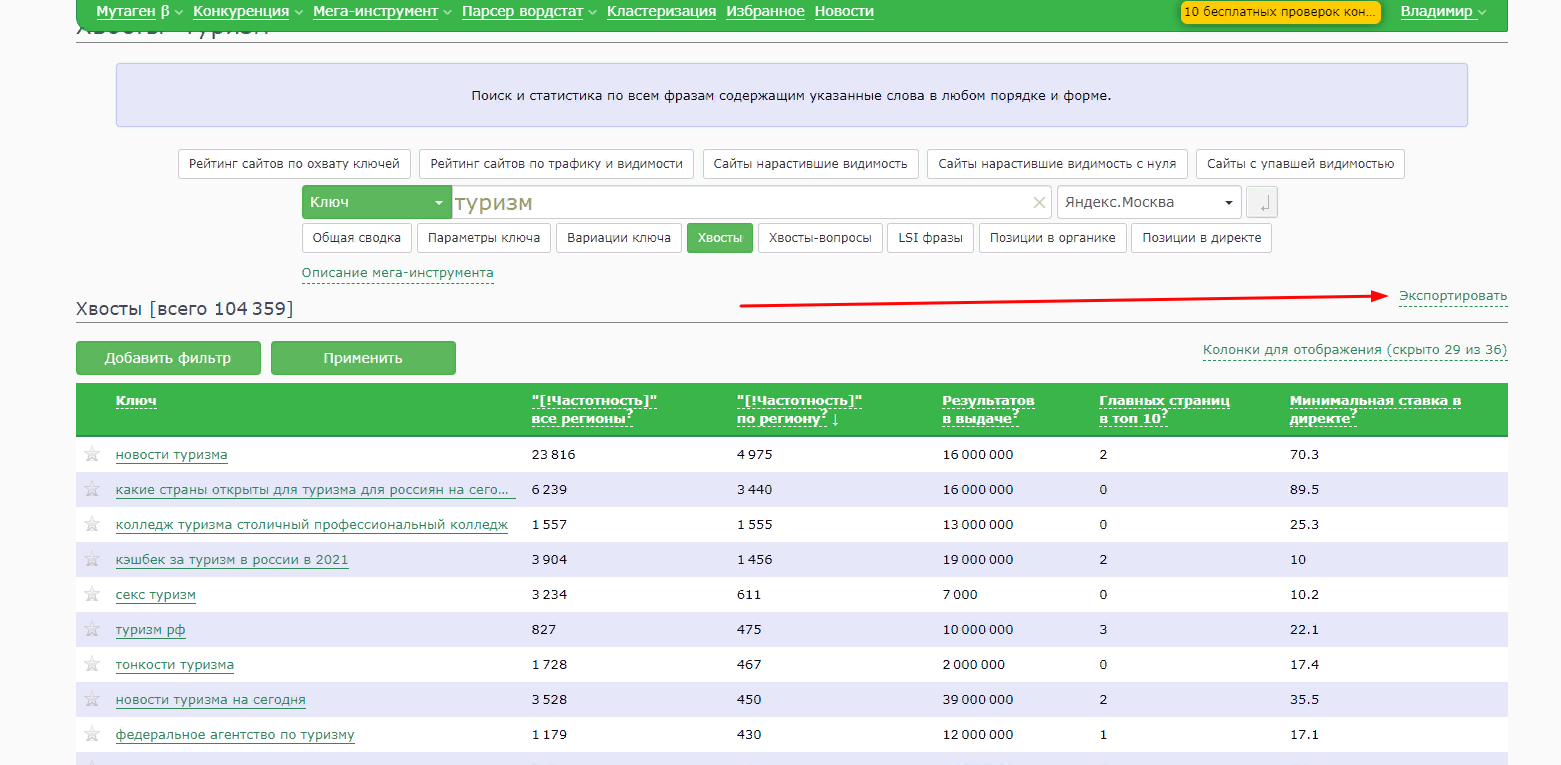
Task: Open Колонки для отображения settings link
Action: coord(1355,350)
